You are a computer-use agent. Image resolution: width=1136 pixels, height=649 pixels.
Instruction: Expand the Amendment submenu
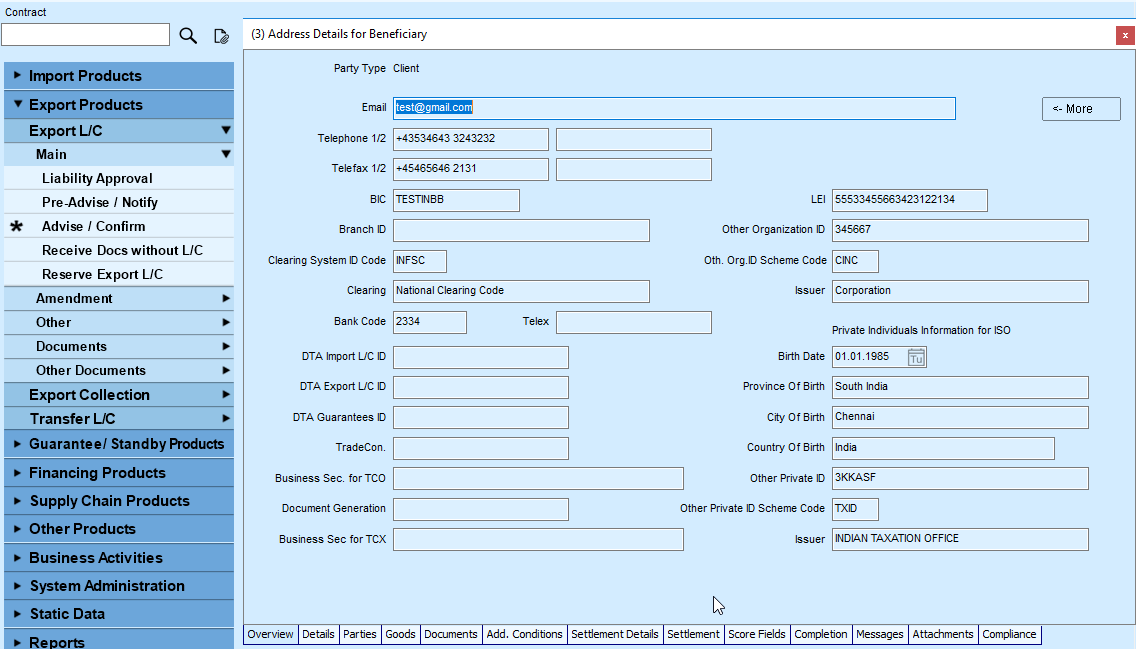(x=226, y=298)
